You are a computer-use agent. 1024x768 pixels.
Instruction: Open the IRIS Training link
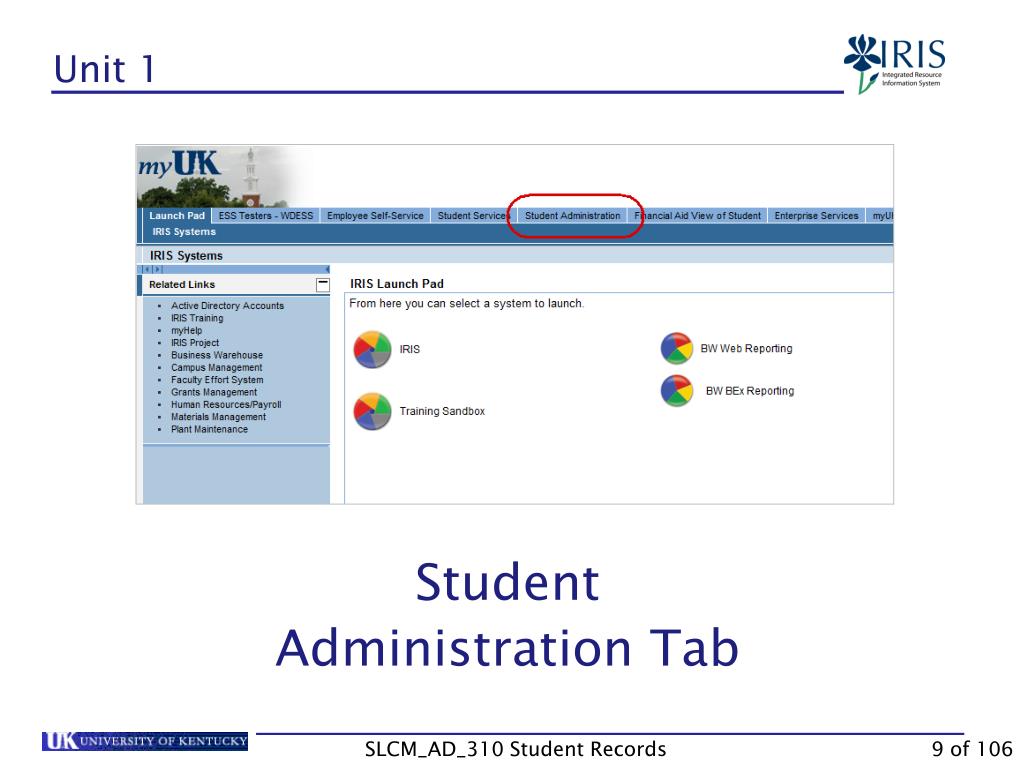[197, 318]
